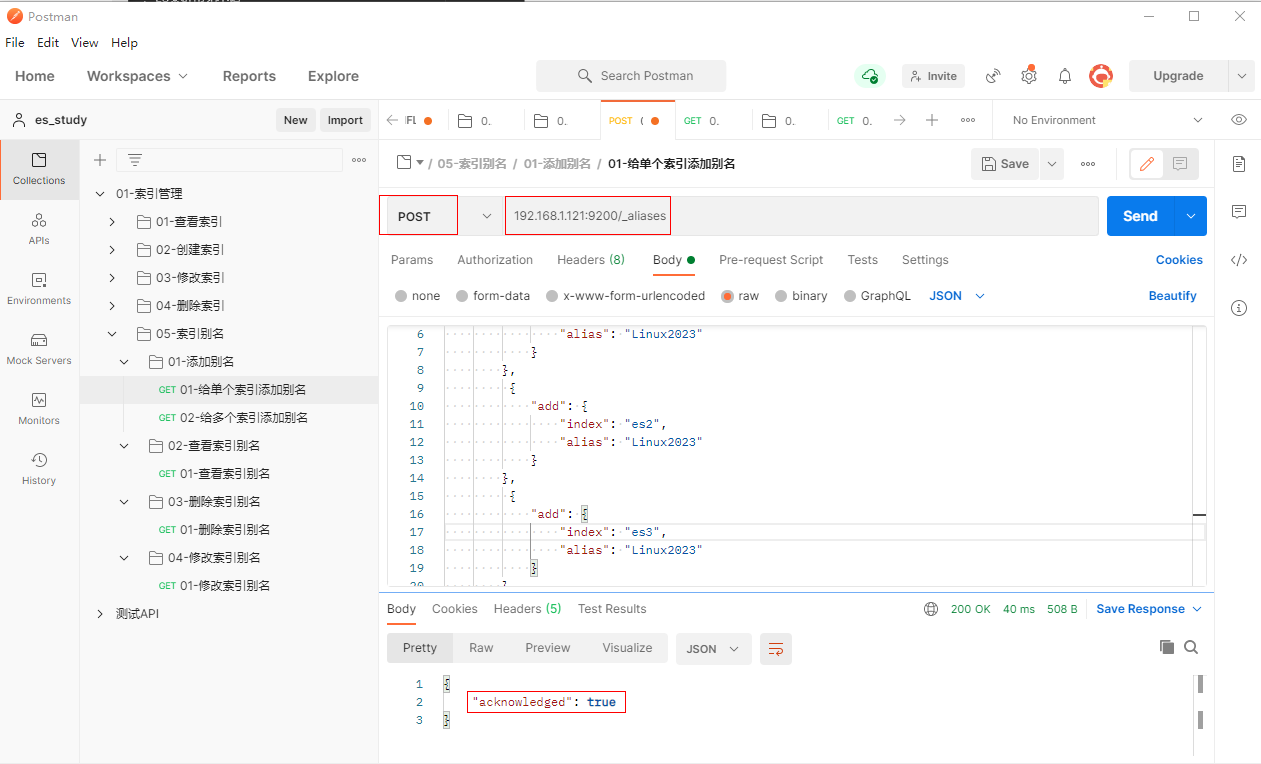Open the Mock Servers sidebar icon
The image size is (1261, 764).
39,341
